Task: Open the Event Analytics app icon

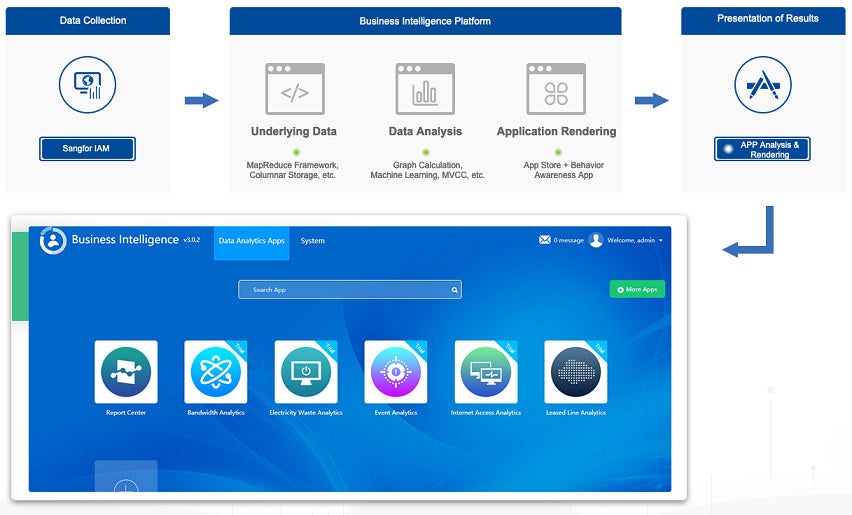Action: 396,372
